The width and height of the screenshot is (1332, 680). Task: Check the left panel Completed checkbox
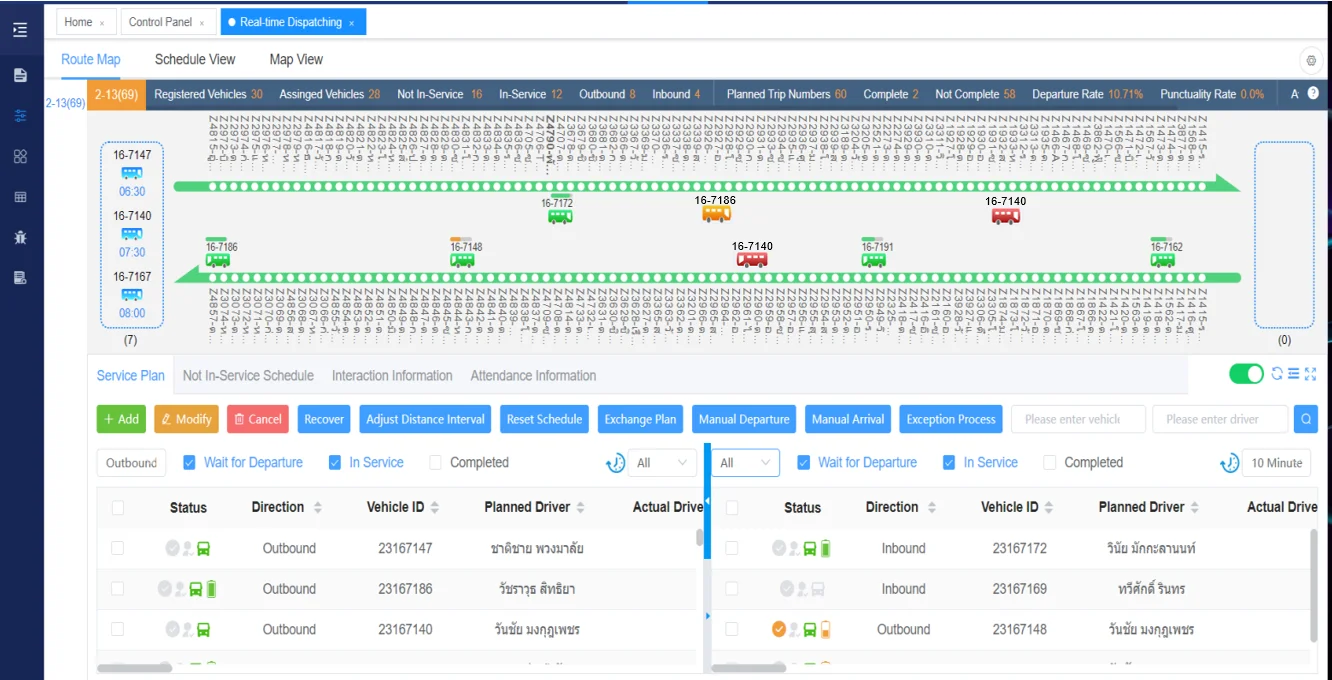click(x=435, y=463)
